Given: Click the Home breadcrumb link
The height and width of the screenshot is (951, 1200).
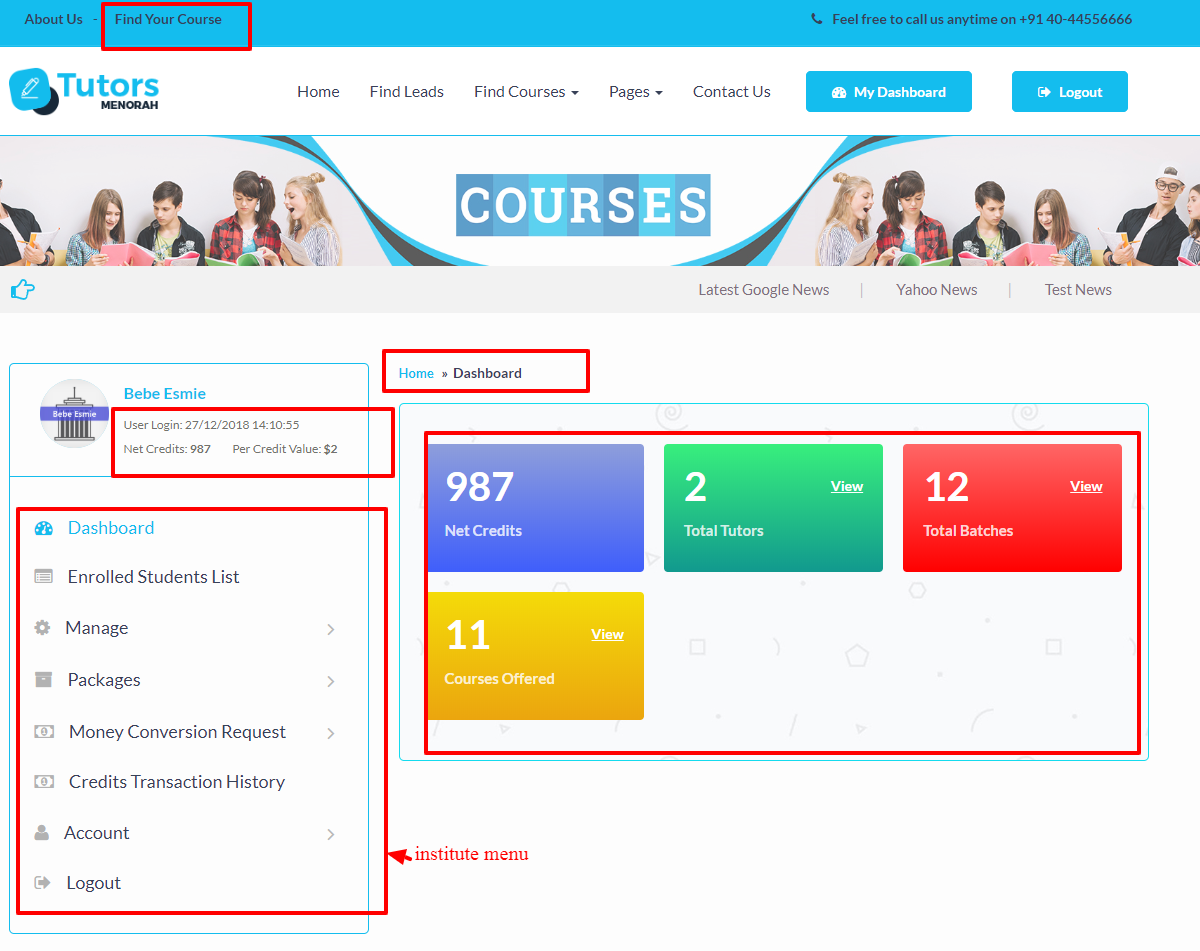Looking at the screenshot, I should click(416, 373).
